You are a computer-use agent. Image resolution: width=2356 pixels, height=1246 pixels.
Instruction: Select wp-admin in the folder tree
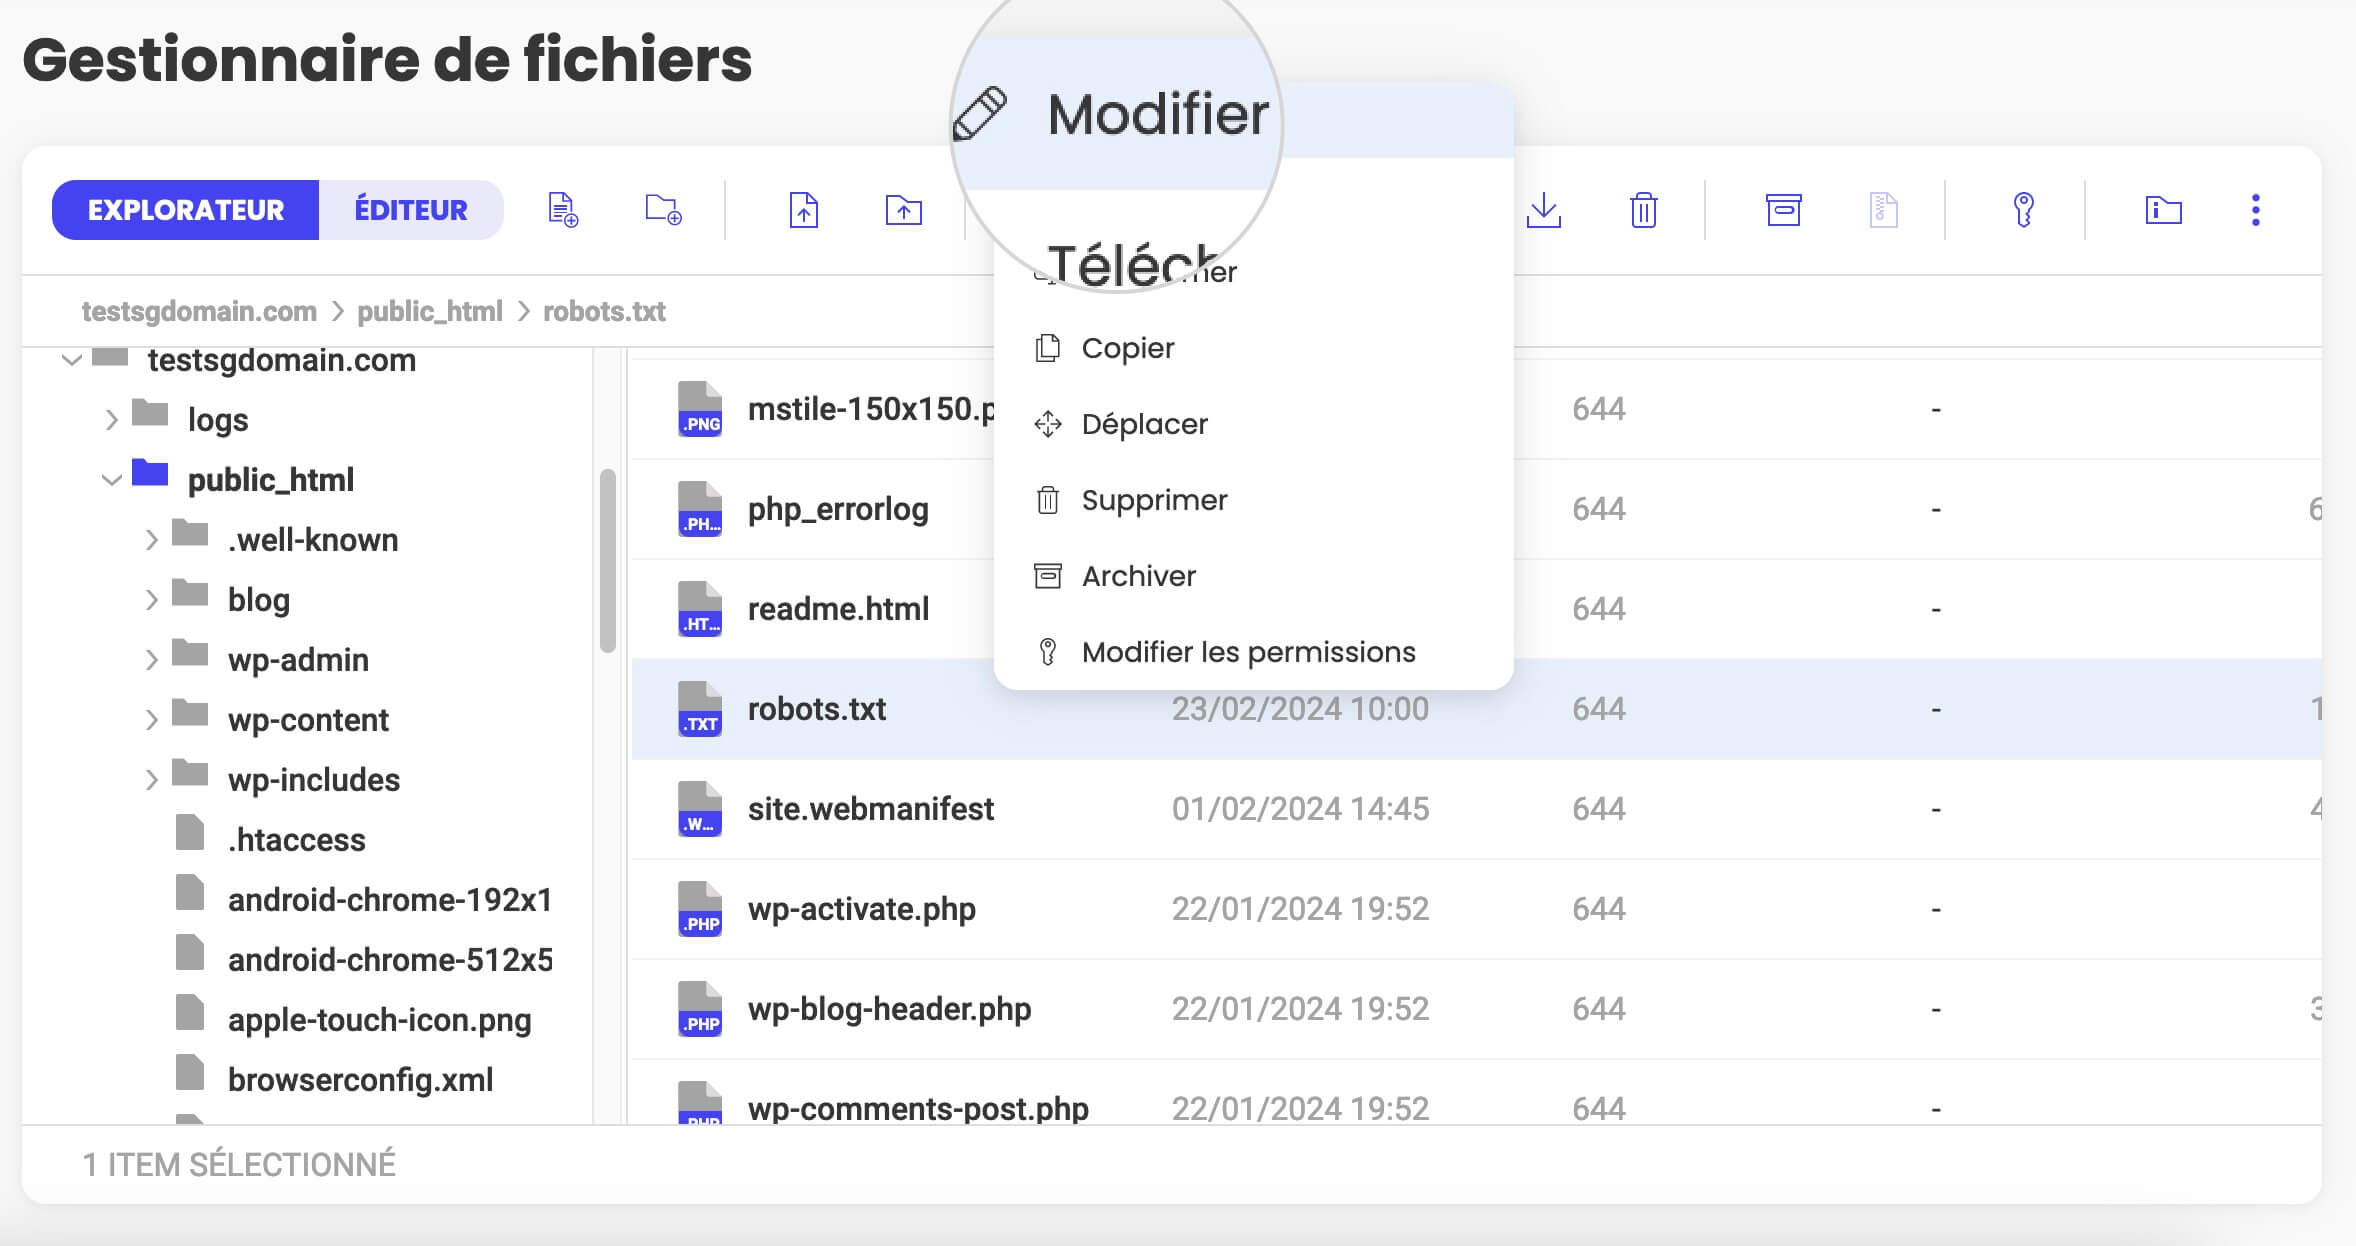tap(298, 660)
